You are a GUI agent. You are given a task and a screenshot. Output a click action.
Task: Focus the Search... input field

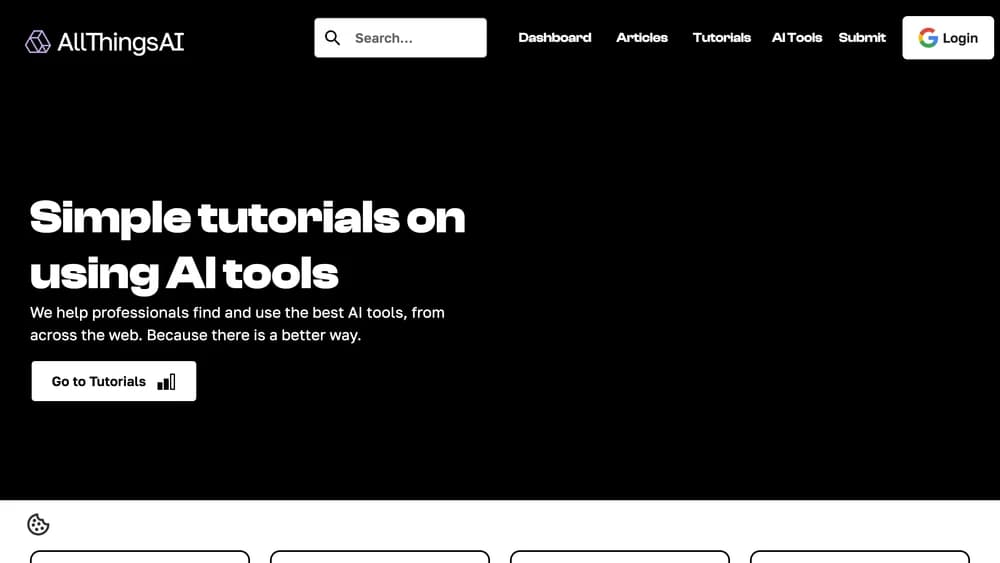click(x=400, y=38)
